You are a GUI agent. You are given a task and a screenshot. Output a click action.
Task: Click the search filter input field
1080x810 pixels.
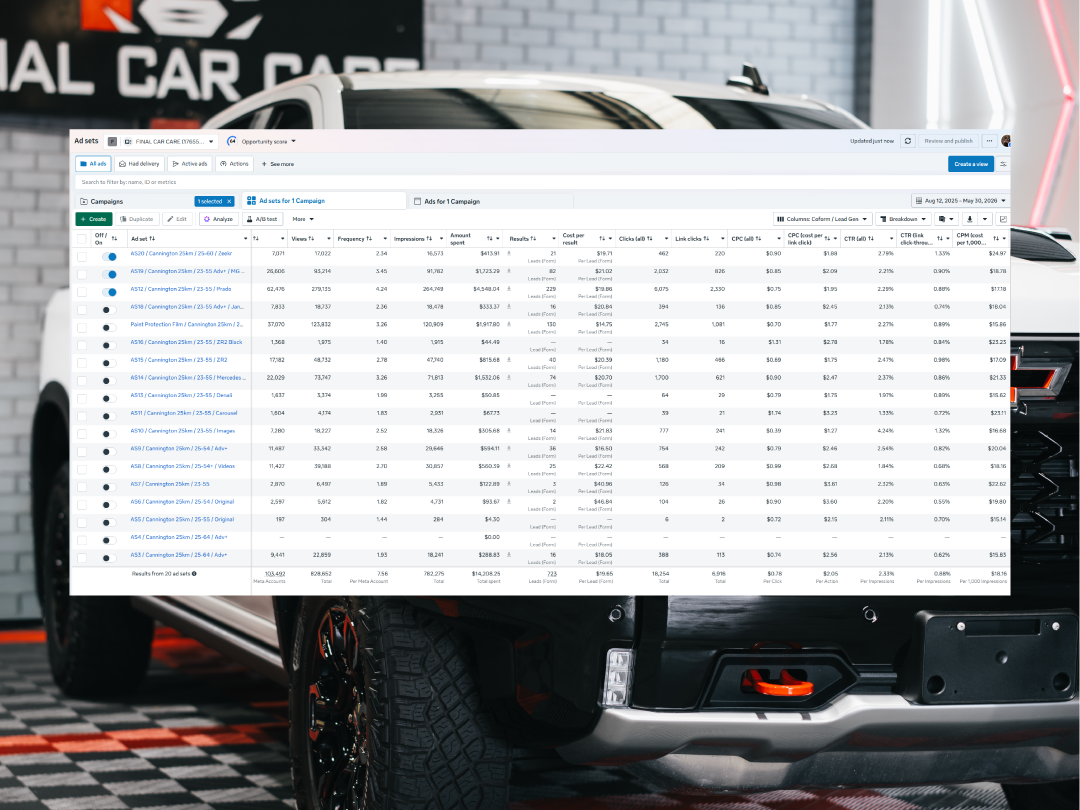542,182
